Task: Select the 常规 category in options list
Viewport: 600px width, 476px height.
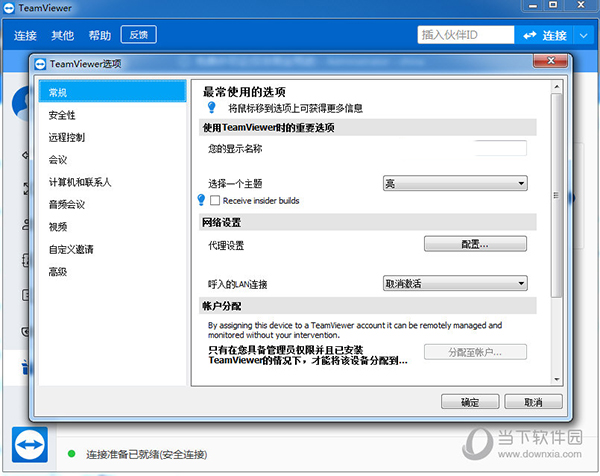Action: pos(112,92)
